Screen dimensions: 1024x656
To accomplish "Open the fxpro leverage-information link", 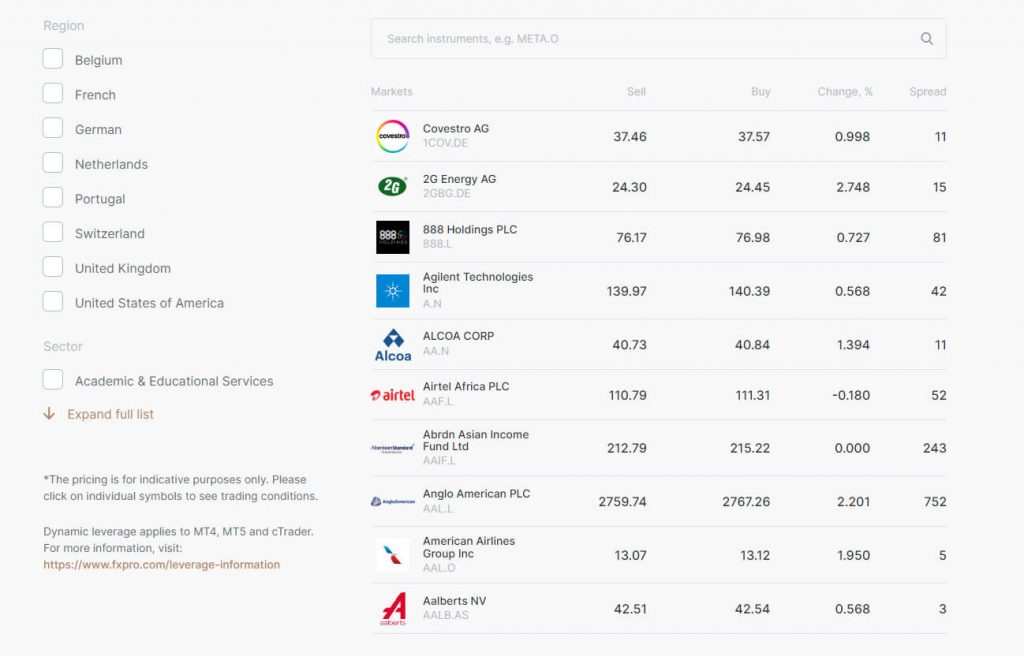I will (161, 565).
